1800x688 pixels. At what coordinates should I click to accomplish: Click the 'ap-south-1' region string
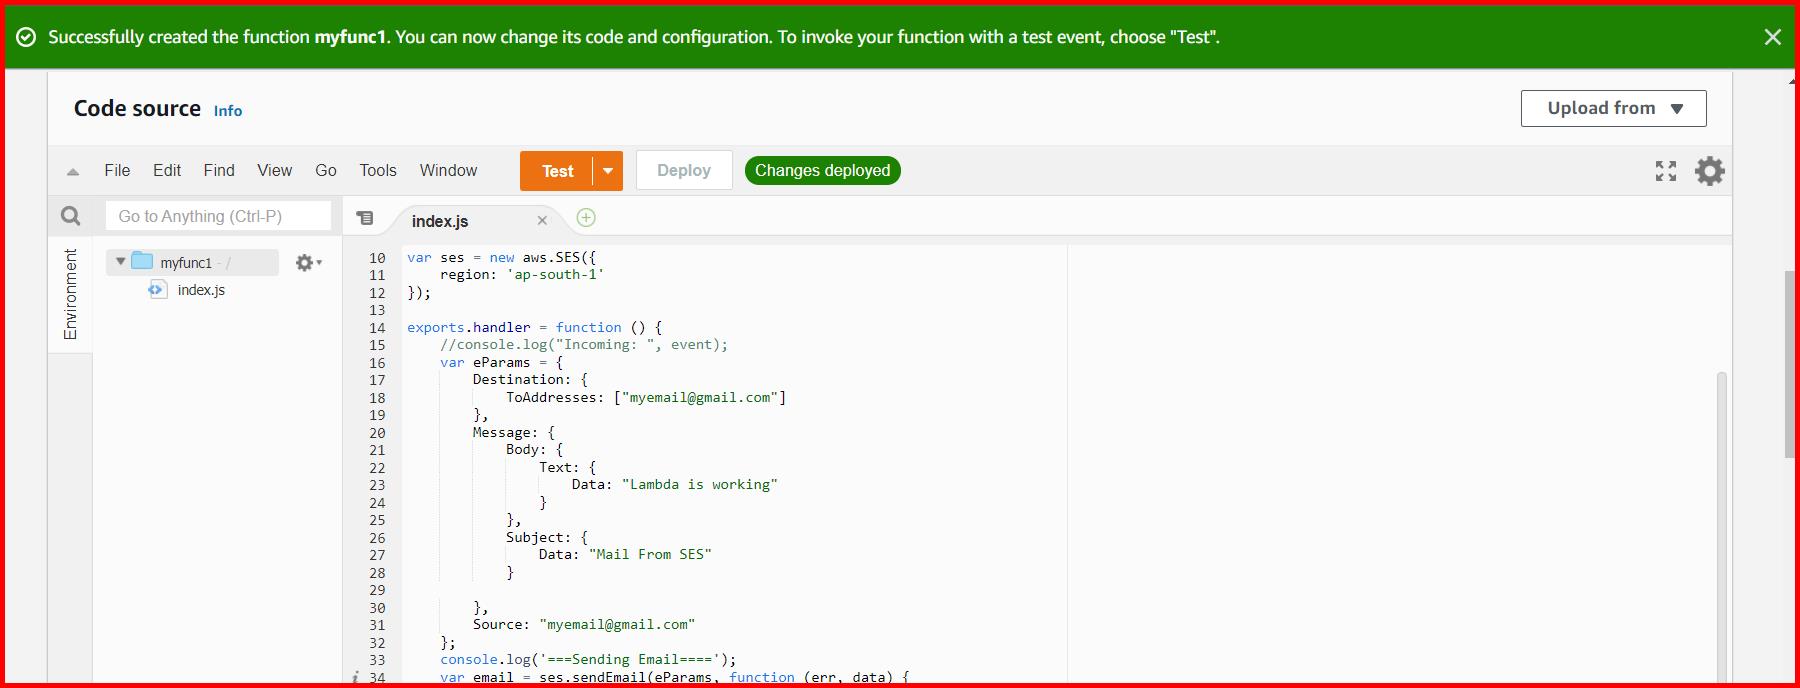coord(555,275)
